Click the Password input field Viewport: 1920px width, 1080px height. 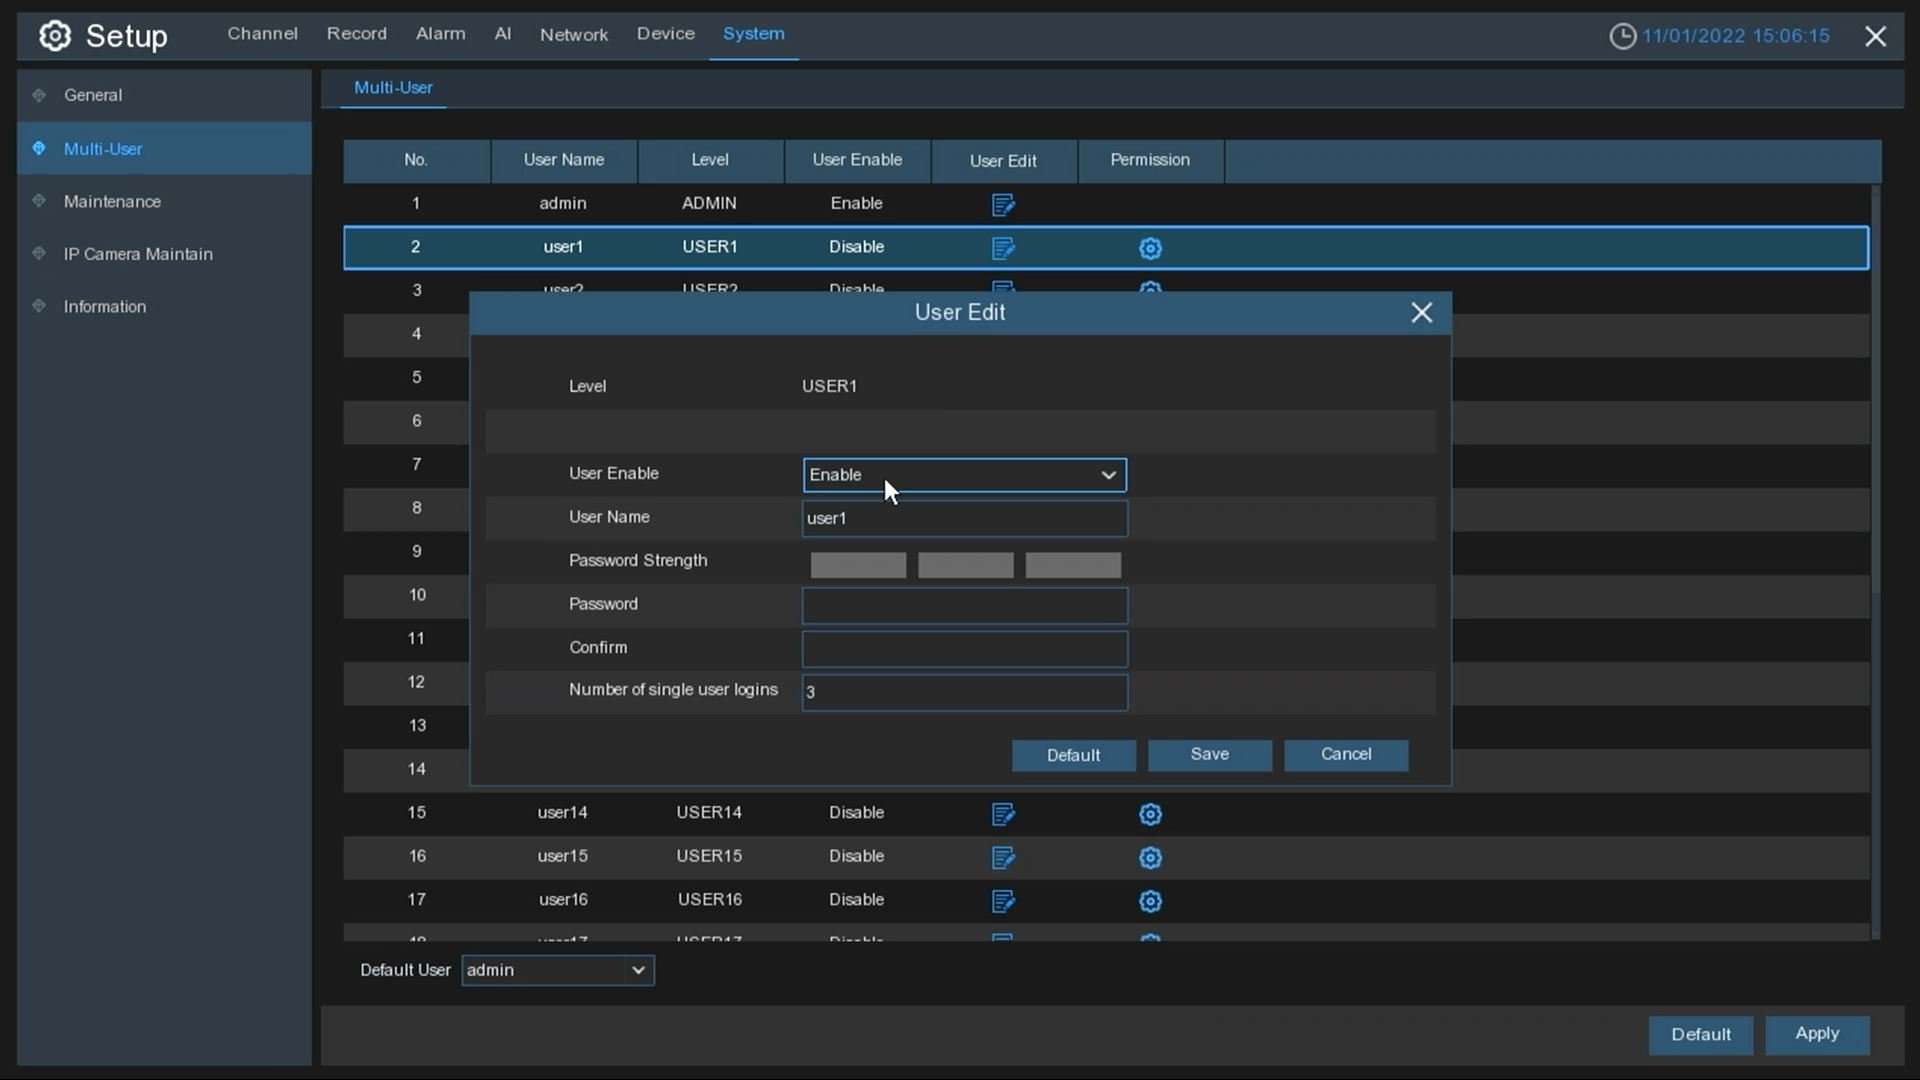click(x=964, y=605)
